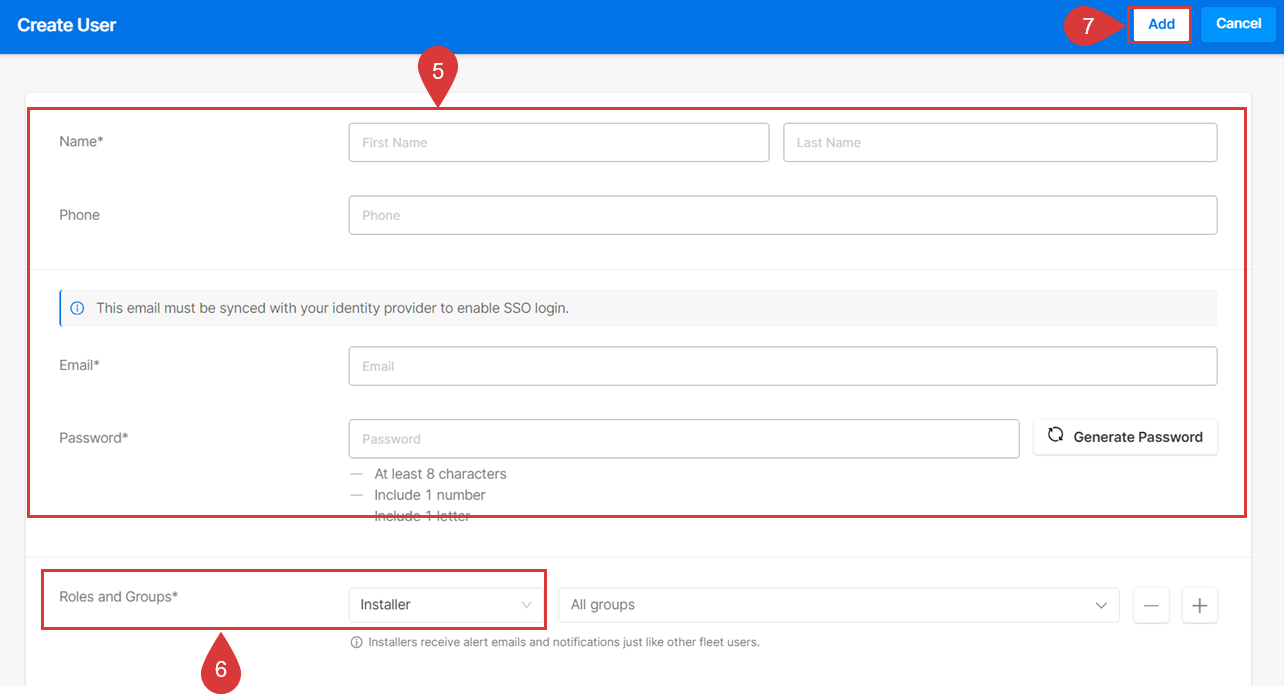Screen dimensions: 1284x695
Task: Click into the Last Name field
Action: click(x=999, y=143)
